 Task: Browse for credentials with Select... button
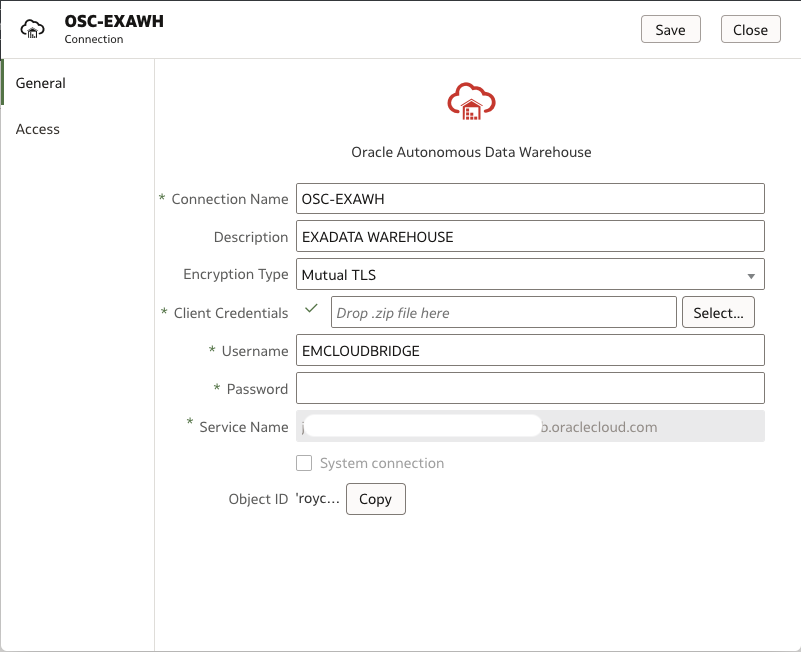718,313
